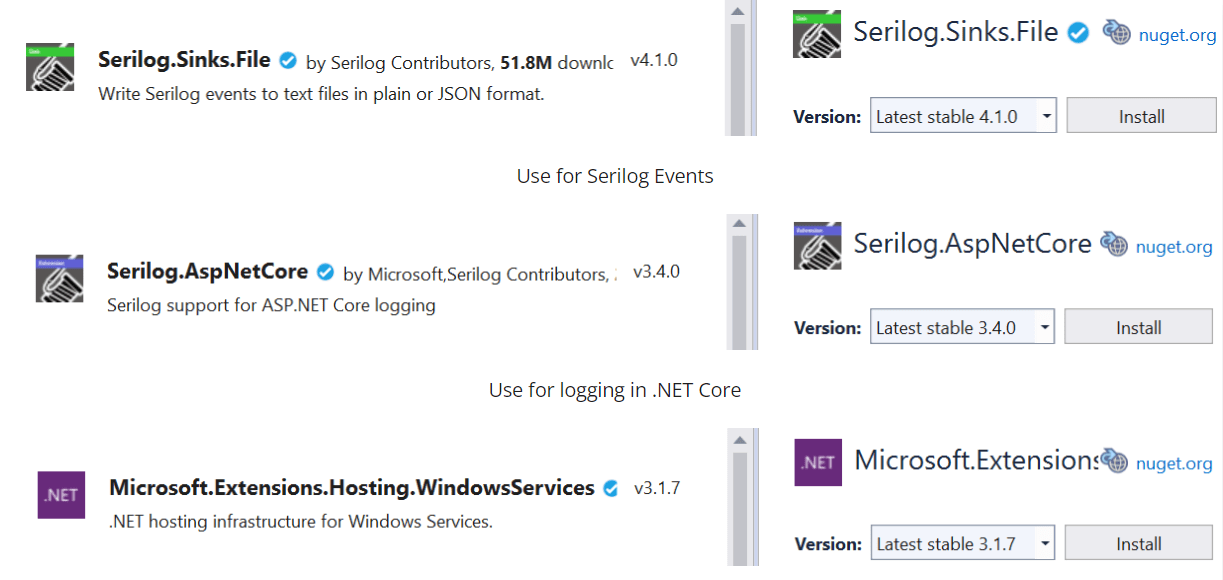Viewport: 1223px width, 580px height.
Task: Click the .NET icon for Microsoft.Extensions.Hosting.WindowsServices
Action: (x=61, y=494)
